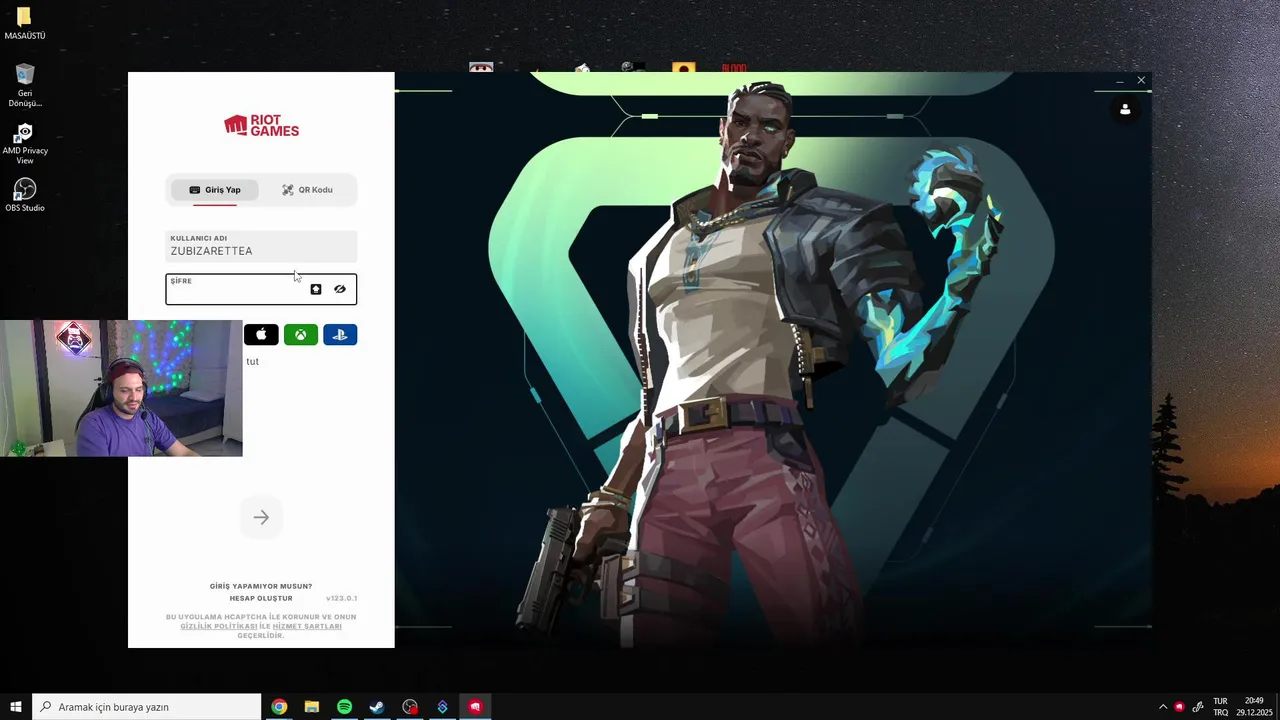
Task: Toggle password visibility eye icon
Action: coord(340,289)
